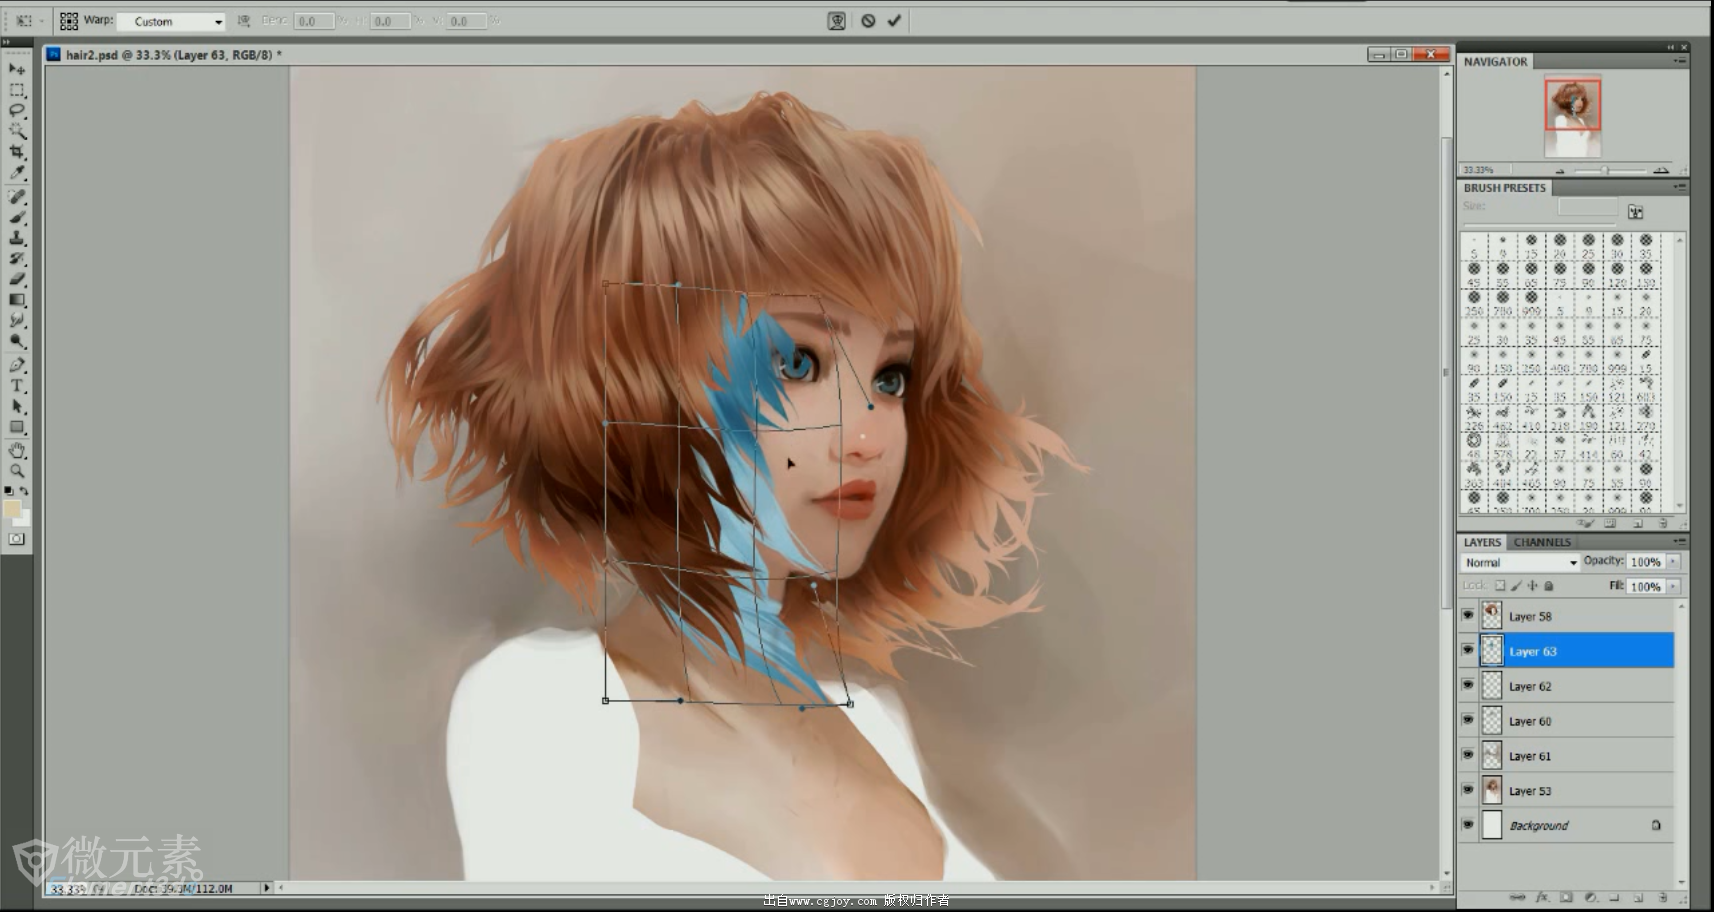This screenshot has height=912, width=1714.
Task: Click the Navigator zoom slider
Action: coord(1606,170)
